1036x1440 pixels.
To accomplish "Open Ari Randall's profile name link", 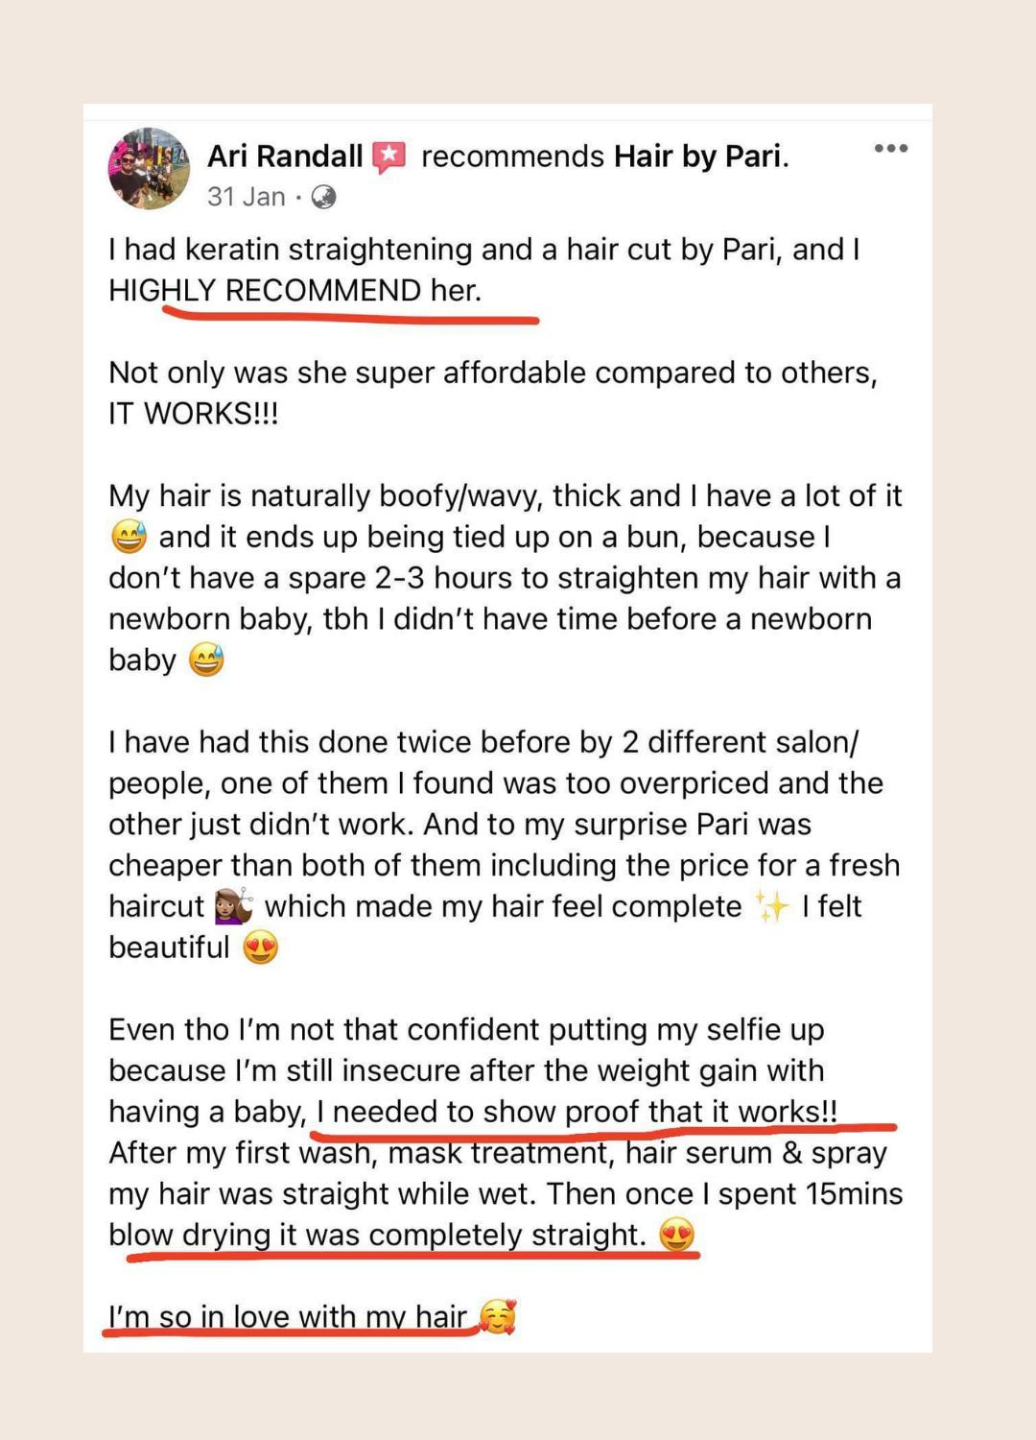I will (285, 157).
